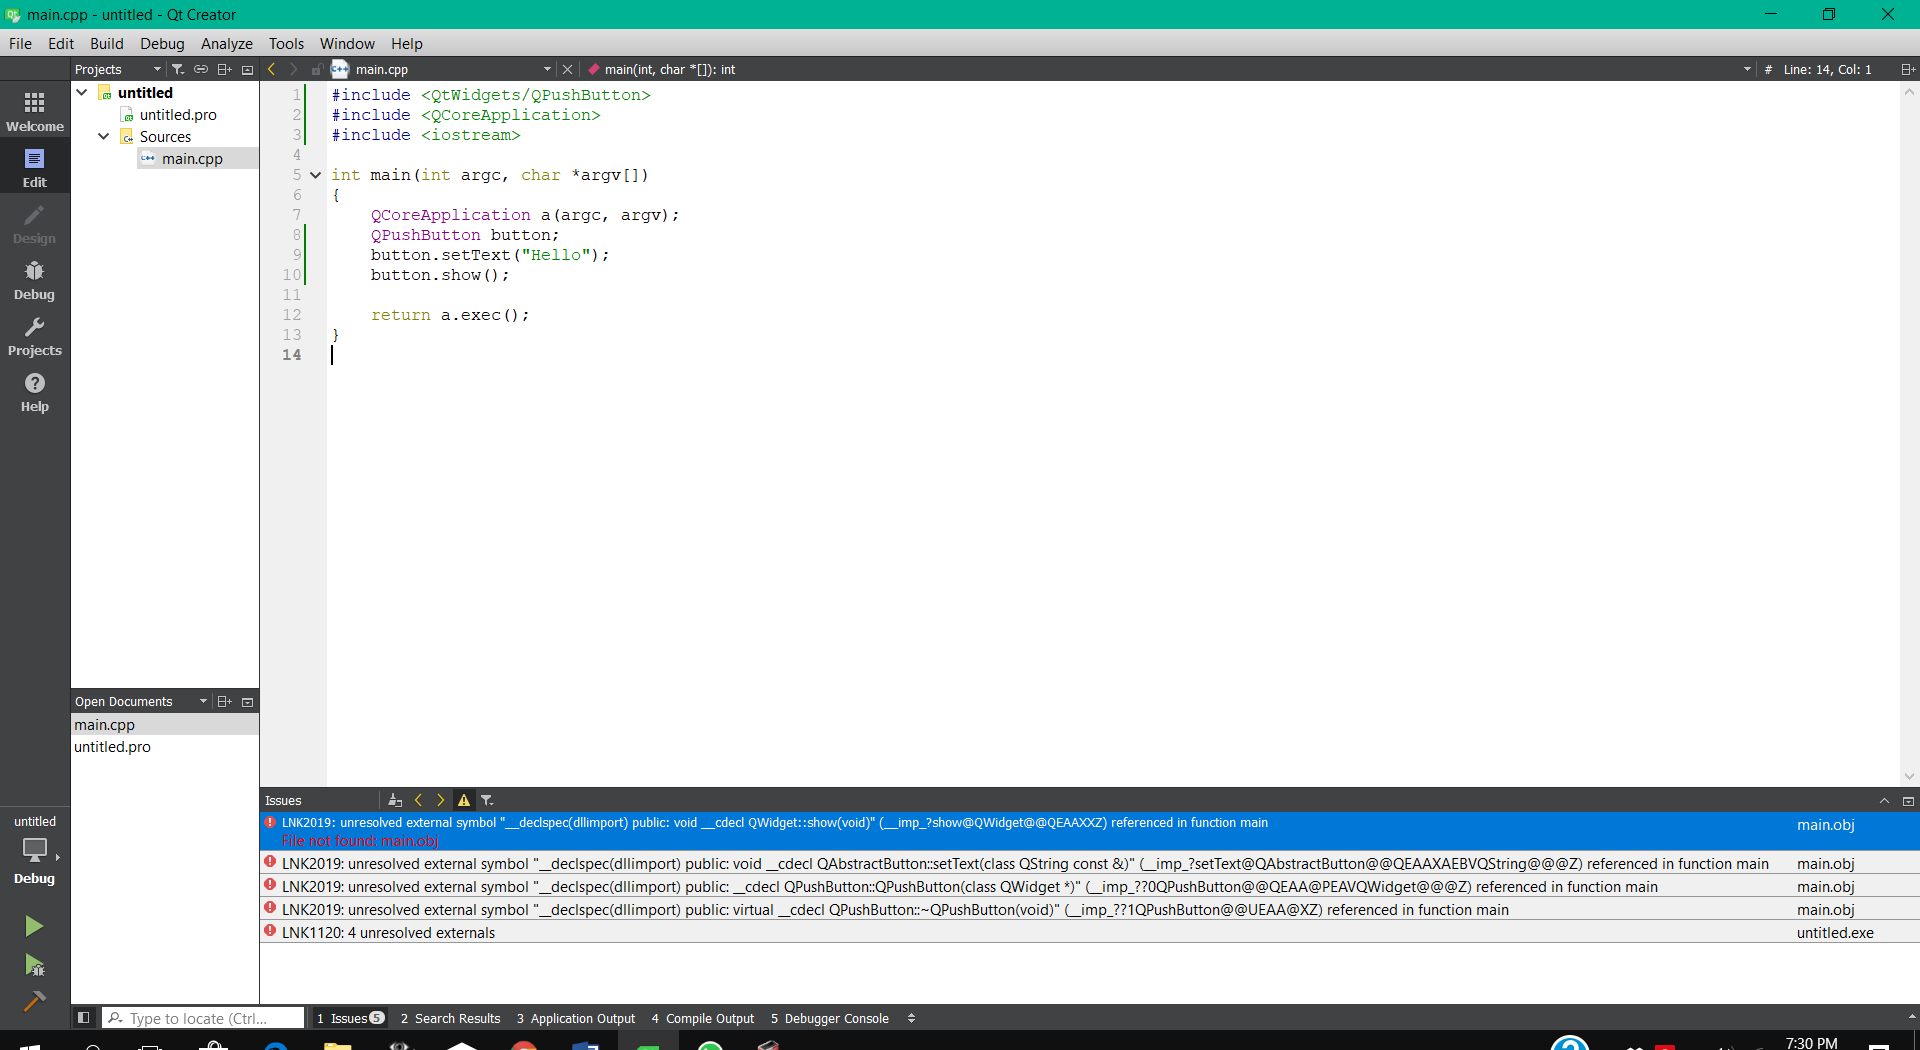This screenshot has height=1050, width=1920.
Task: Open the untitled Debug kit selector
Action: [35, 849]
